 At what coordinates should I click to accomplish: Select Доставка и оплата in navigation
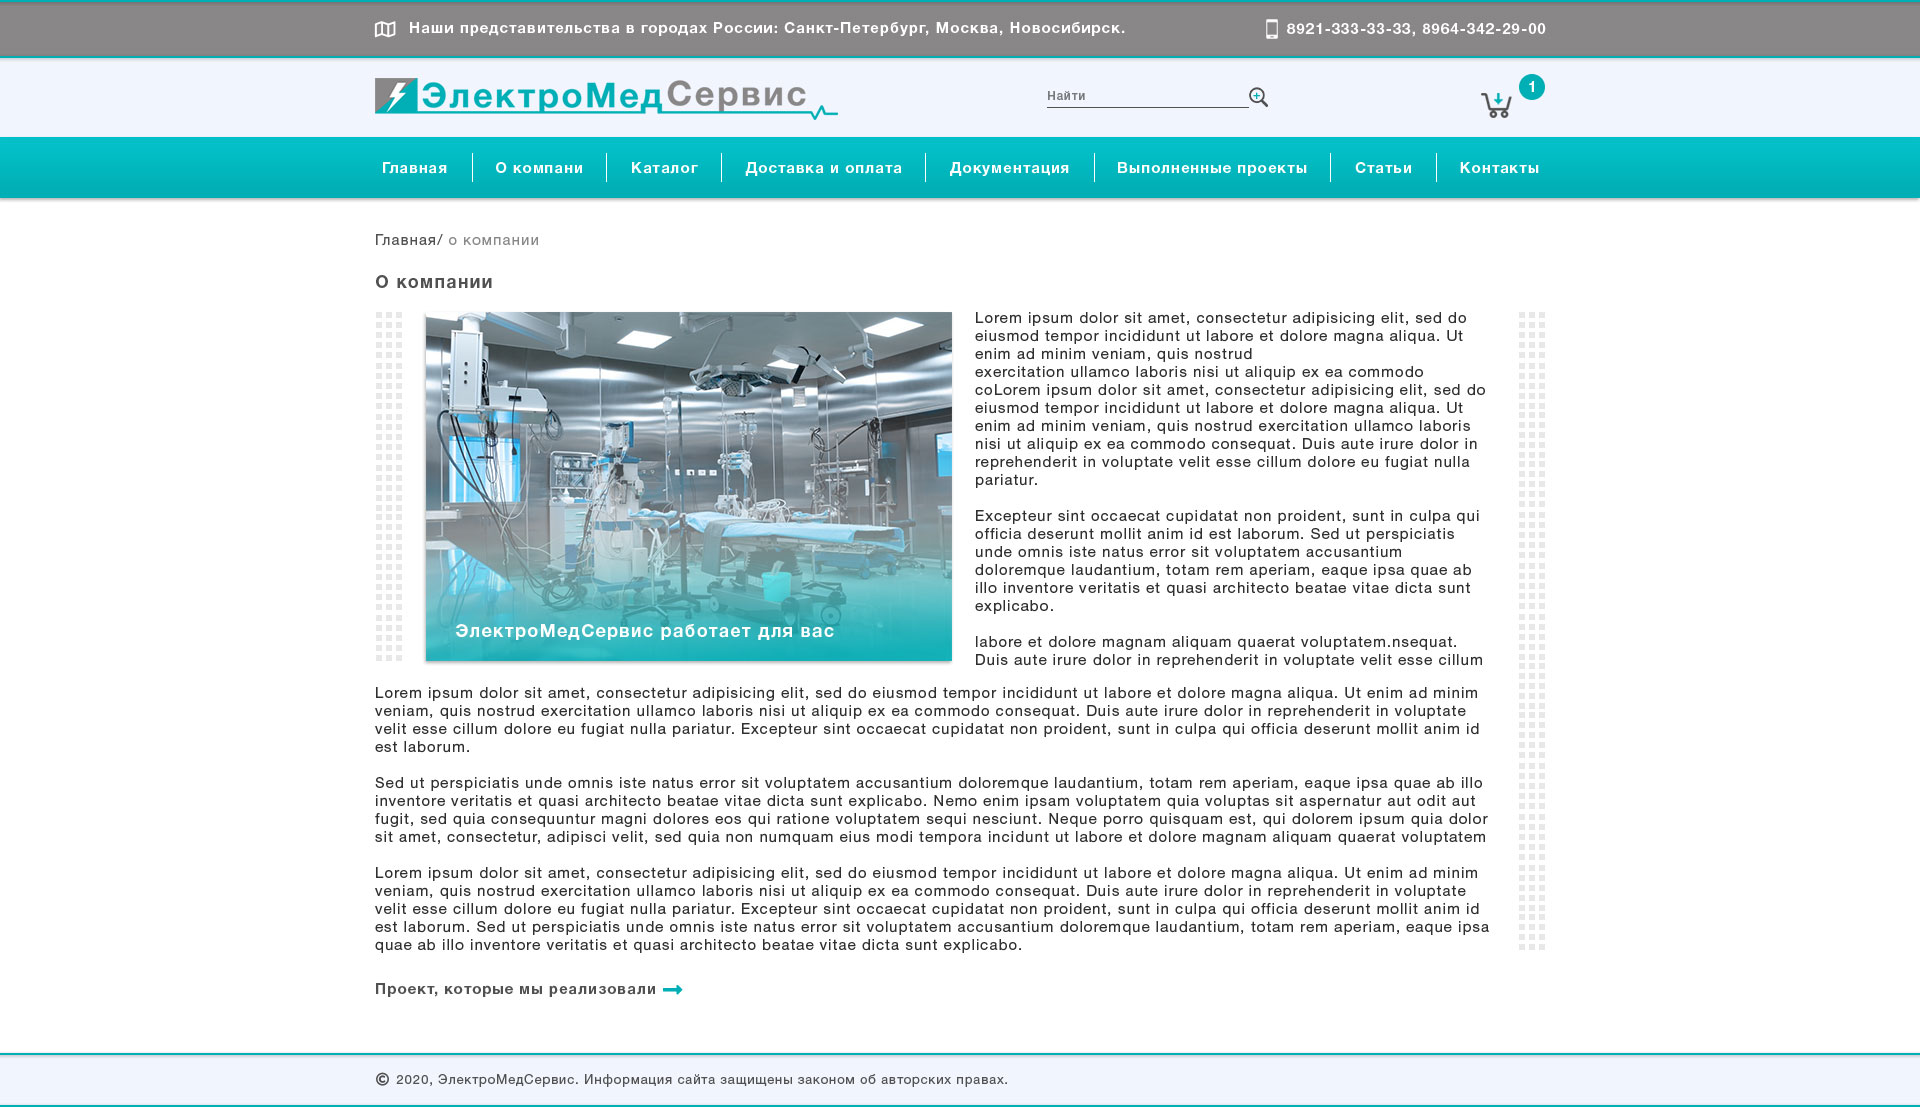(x=823, y=168)
